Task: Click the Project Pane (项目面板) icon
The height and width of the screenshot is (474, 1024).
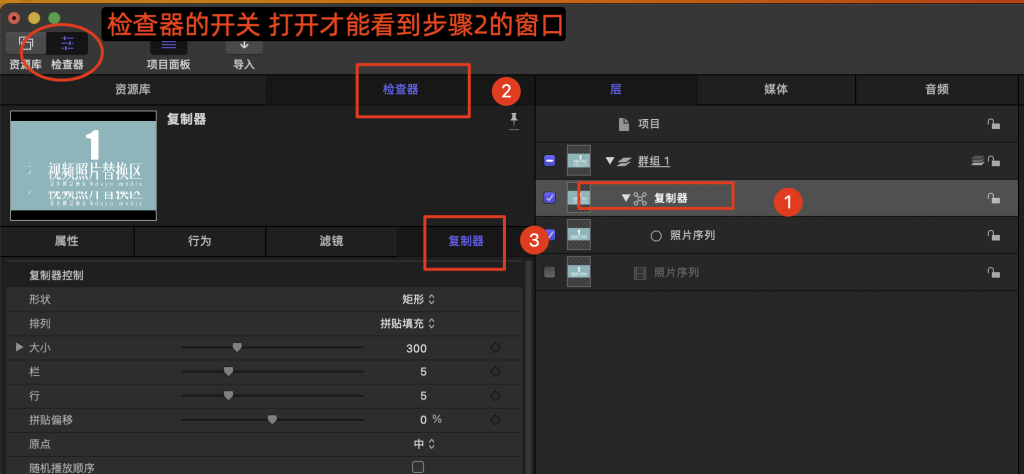Action: (168, 44)
